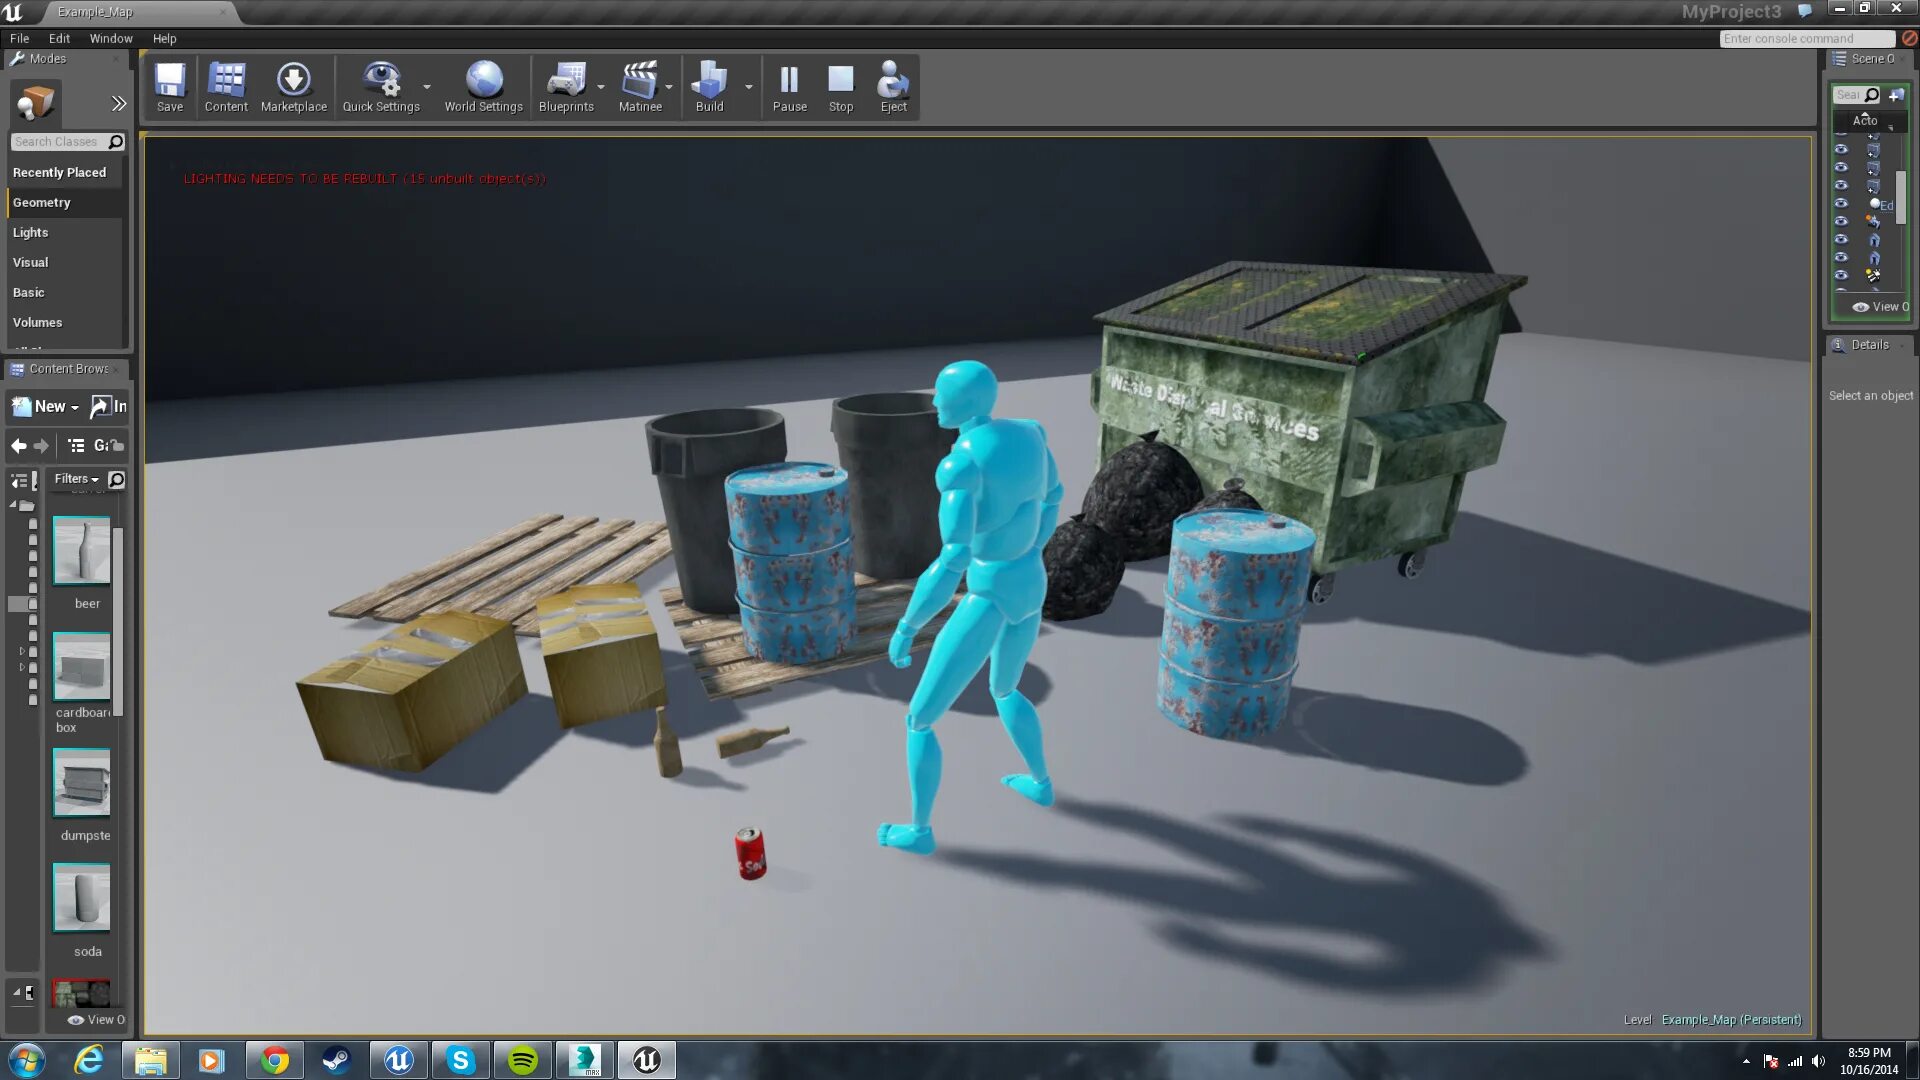
Task: Select the Lights category in Modes panel
Action: coord(31,232)
